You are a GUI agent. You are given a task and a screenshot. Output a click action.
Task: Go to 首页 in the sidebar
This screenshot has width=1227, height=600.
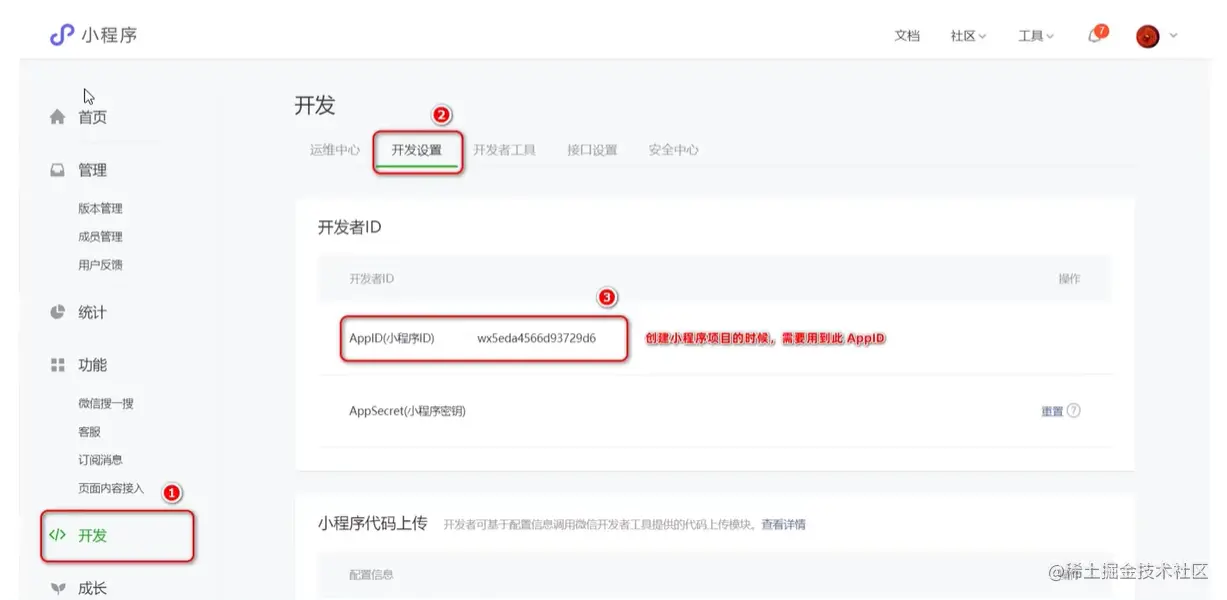tap(93, 117)
